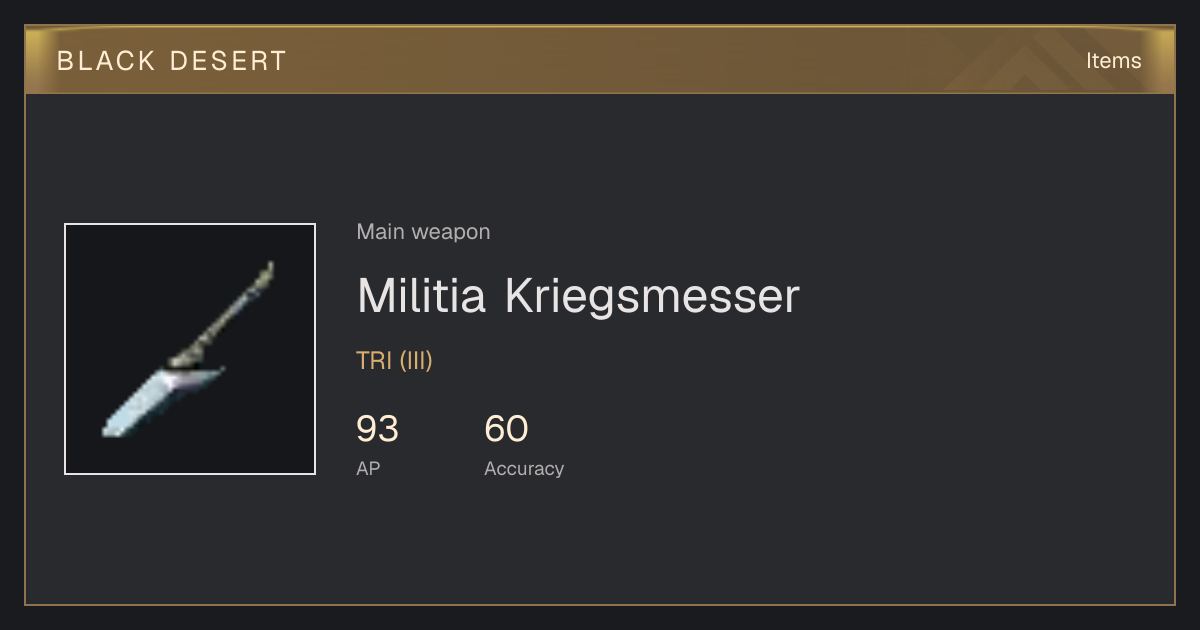Click the BLACK DESERT header title
Image resolution: width=1200 pixels, height=630 pixels.
tap(172, 61)
